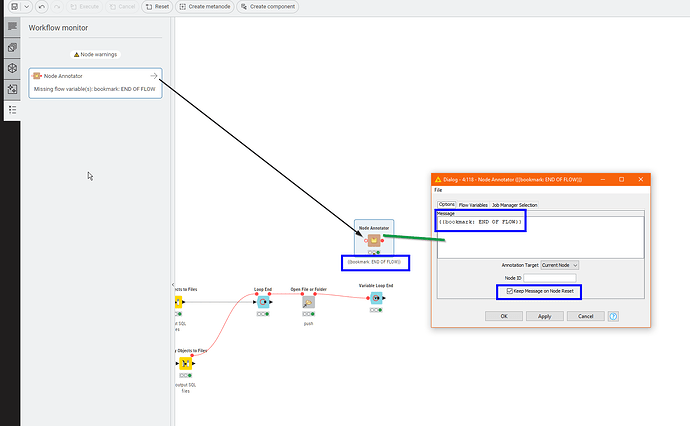Click the Execute toolbar button
690x426 pixels.
(x=84, y=7)
